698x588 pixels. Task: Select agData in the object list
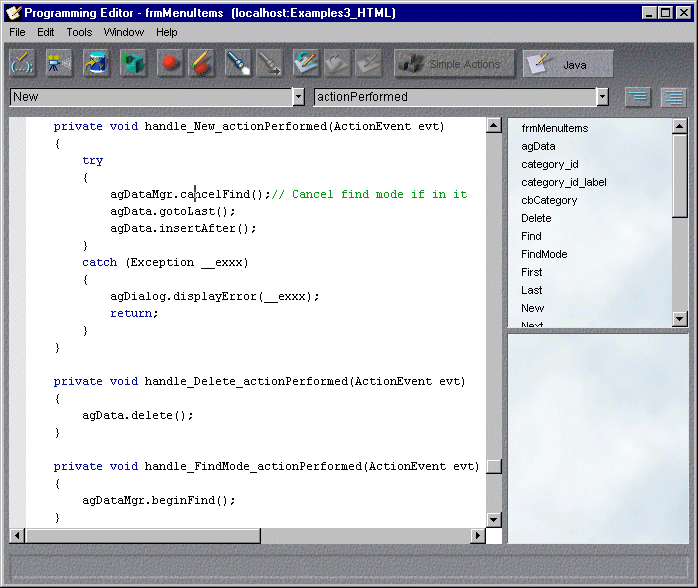[x=538, y=146]
